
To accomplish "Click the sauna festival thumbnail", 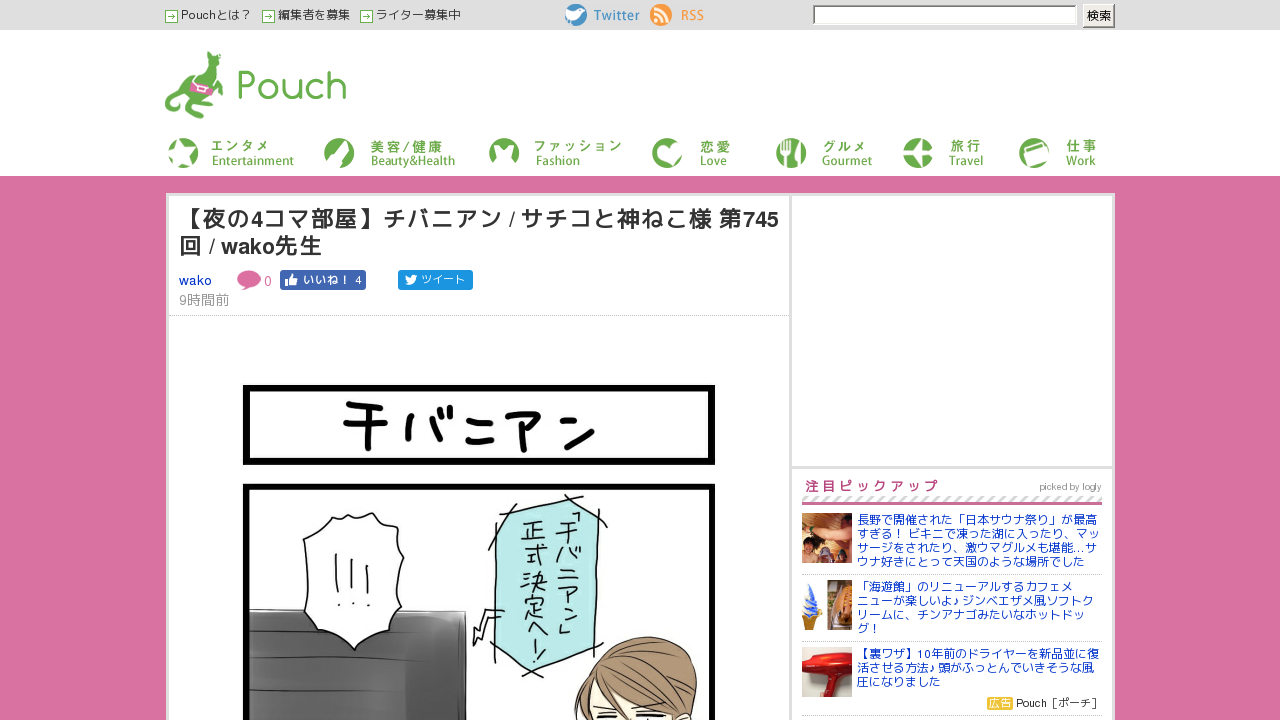I will (x=827, y=538).
